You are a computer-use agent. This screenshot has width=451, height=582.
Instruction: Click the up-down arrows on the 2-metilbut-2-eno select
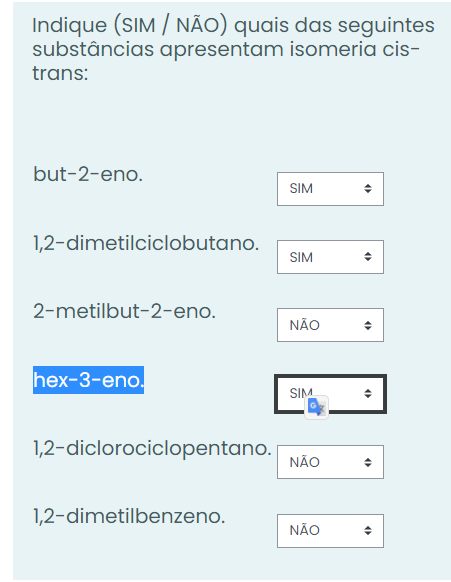368,326
